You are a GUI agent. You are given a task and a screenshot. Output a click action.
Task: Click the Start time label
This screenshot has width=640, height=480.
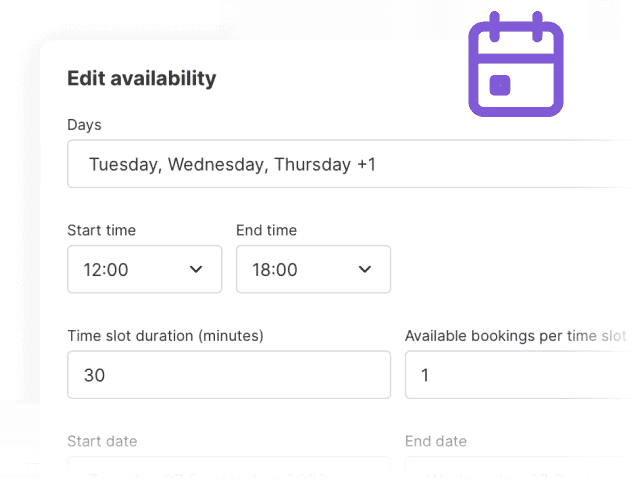point(101,230)
